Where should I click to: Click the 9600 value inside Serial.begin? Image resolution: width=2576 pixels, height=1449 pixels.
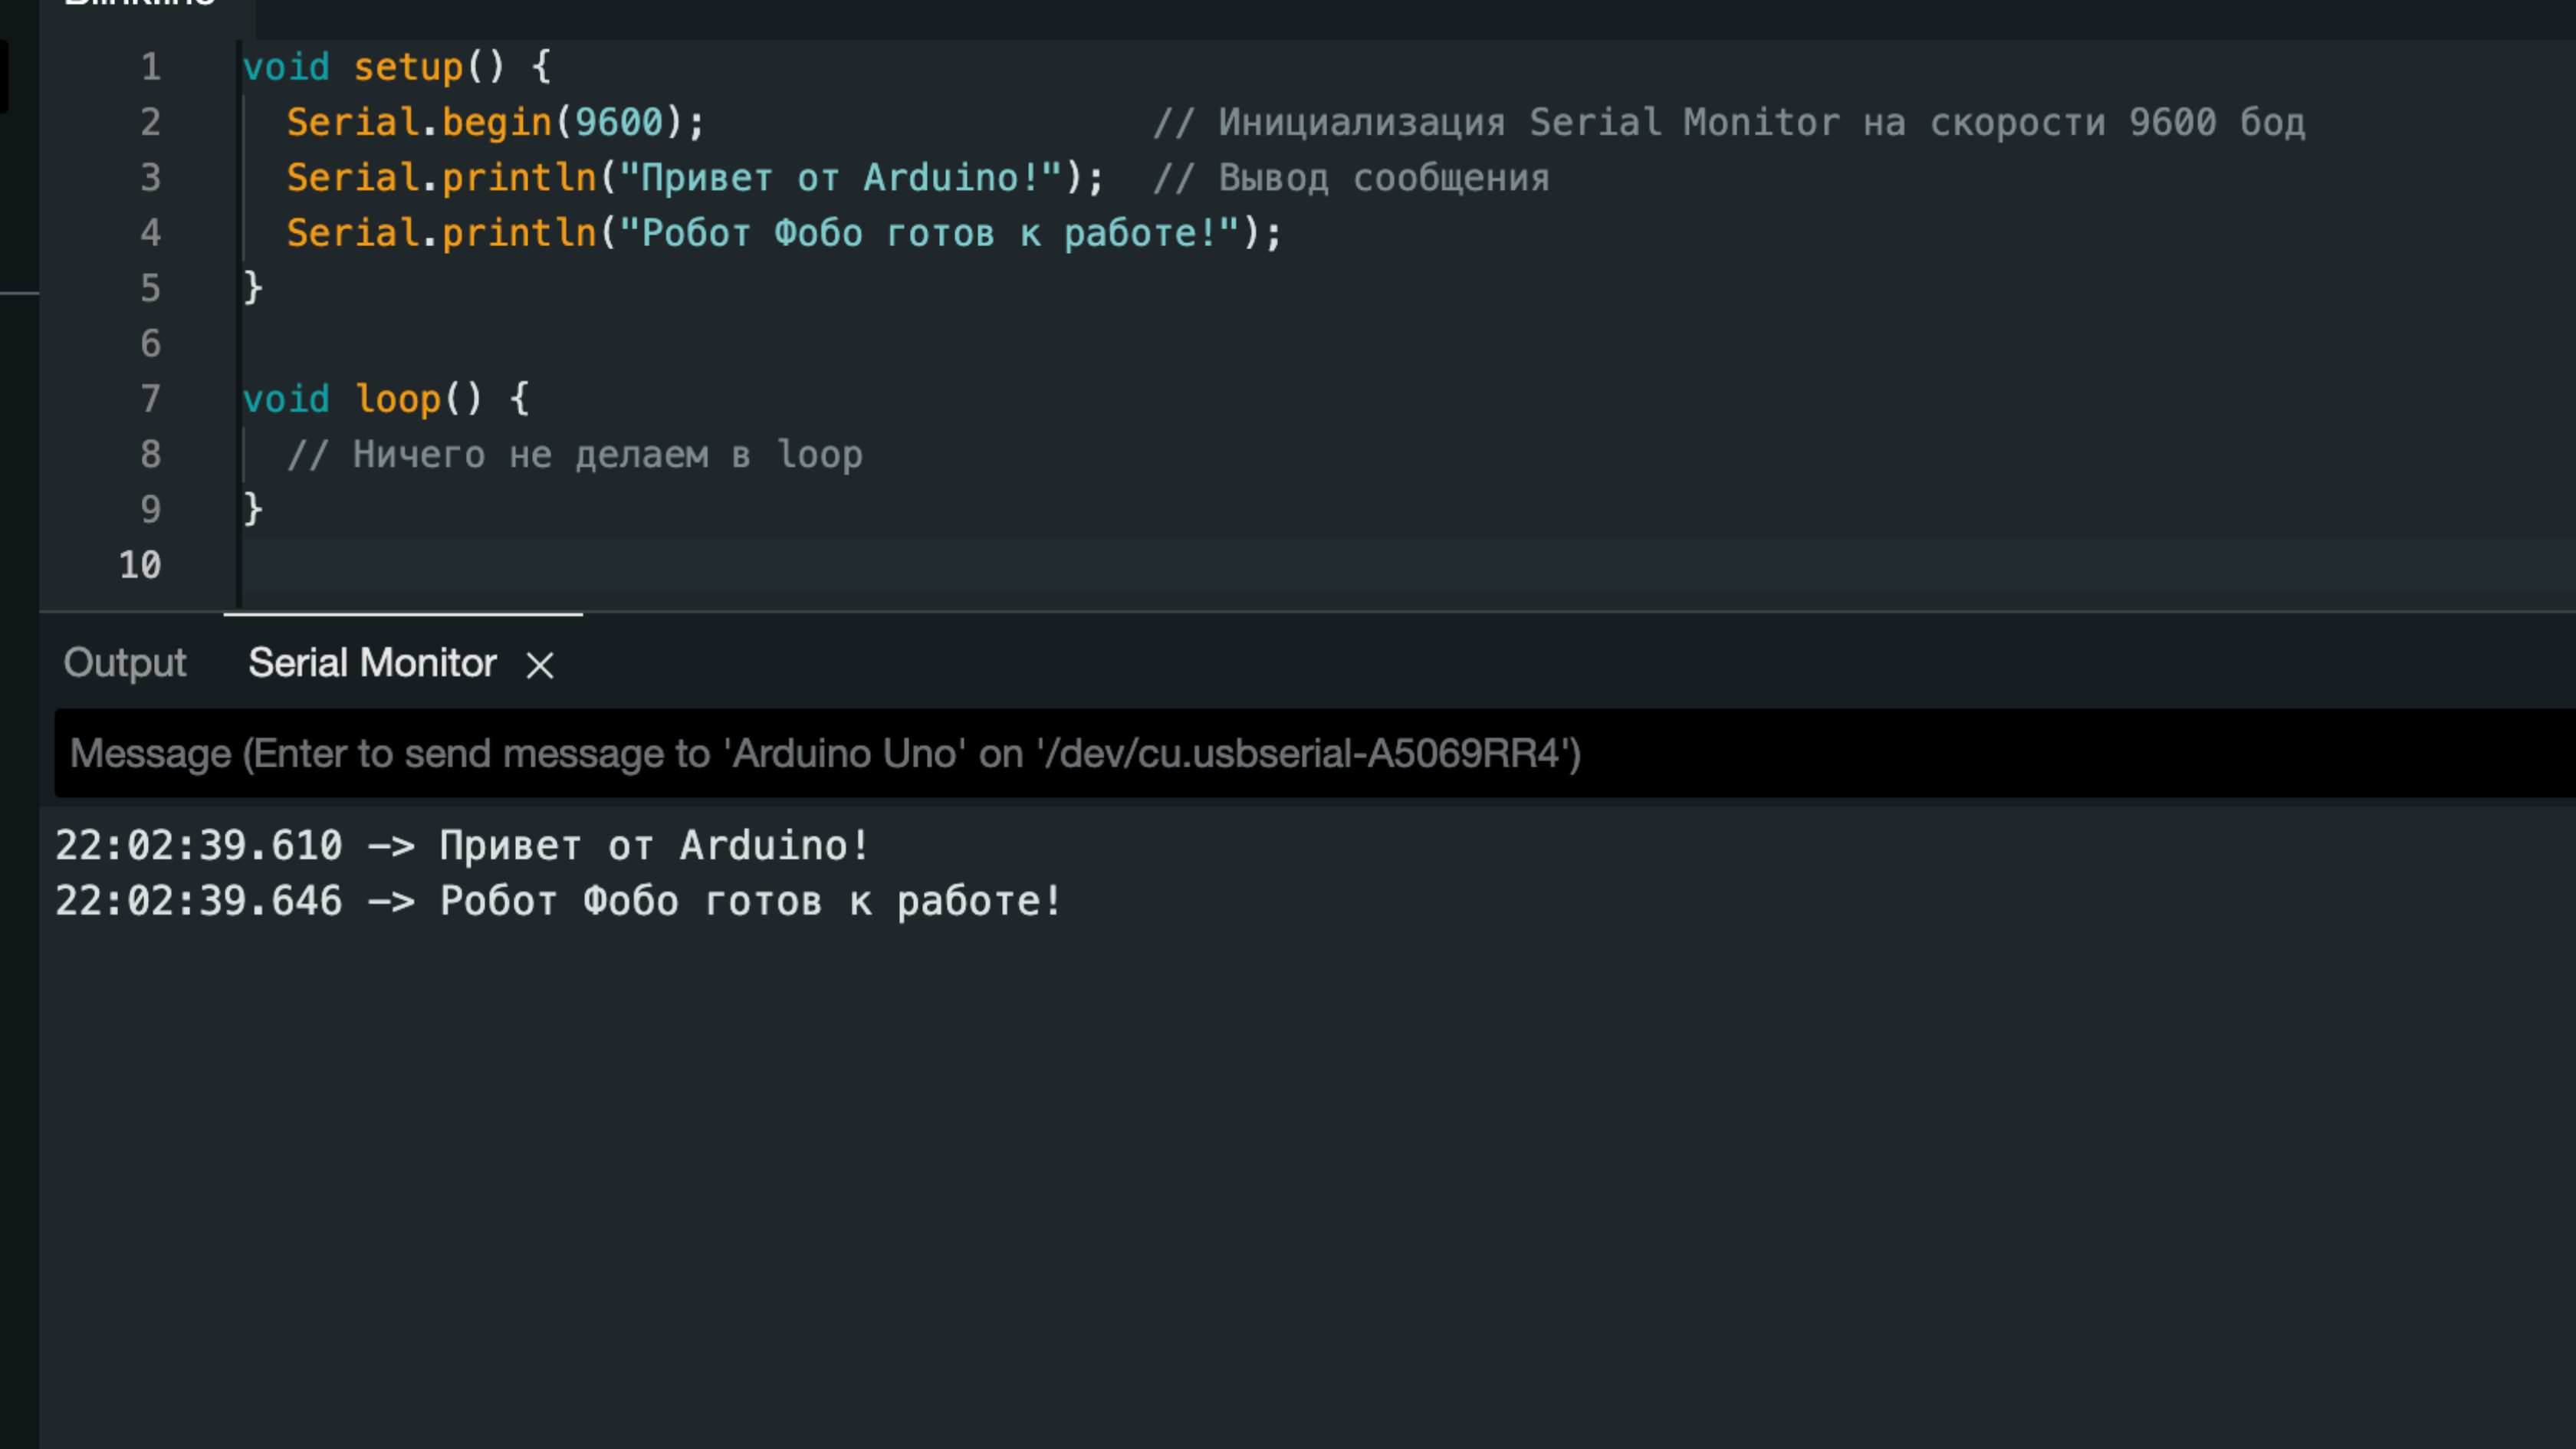pos(618,122)
